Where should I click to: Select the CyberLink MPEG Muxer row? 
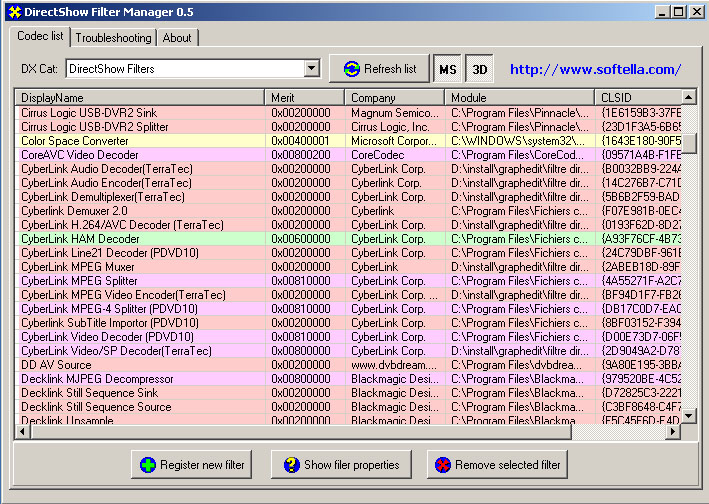(348, 267)
